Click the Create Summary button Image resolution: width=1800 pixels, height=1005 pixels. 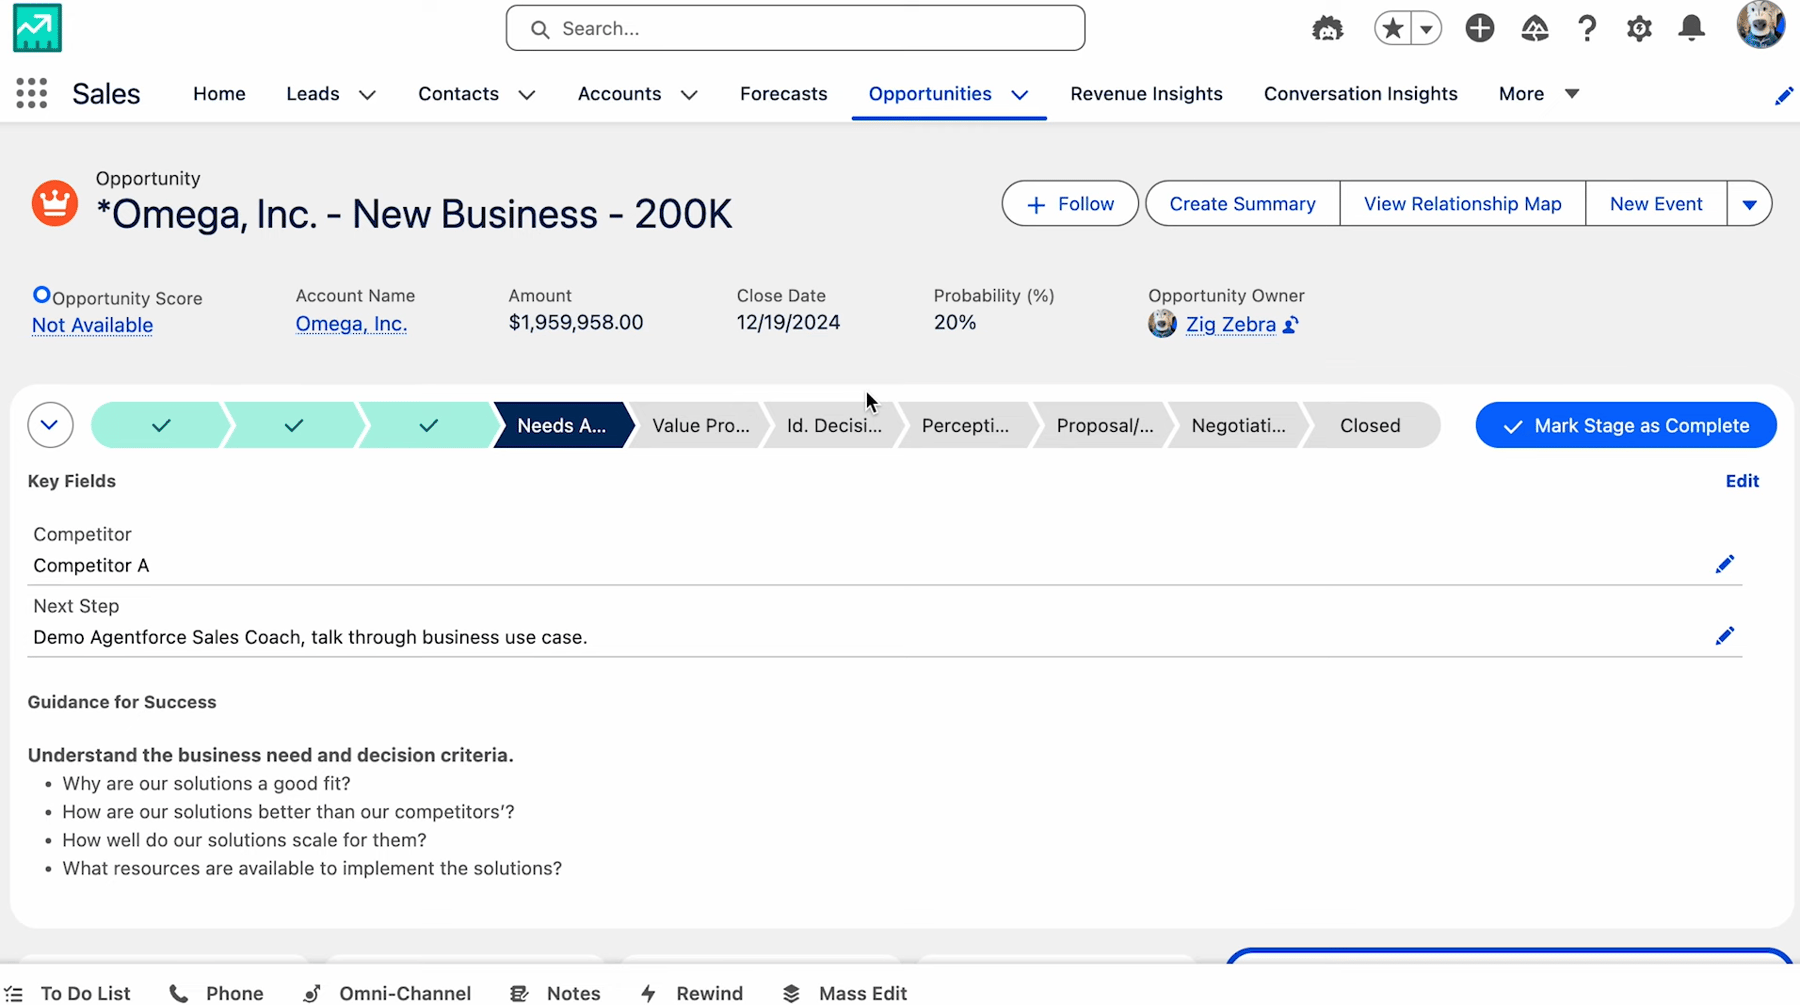tap(1241, 203)
